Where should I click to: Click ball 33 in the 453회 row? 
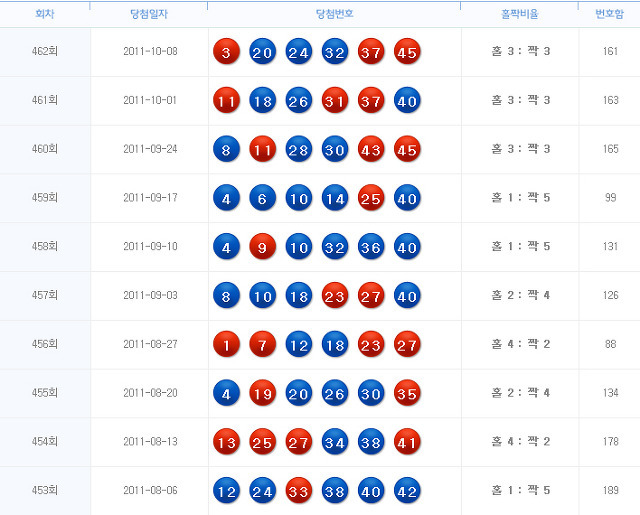click(x=298, y=491)
